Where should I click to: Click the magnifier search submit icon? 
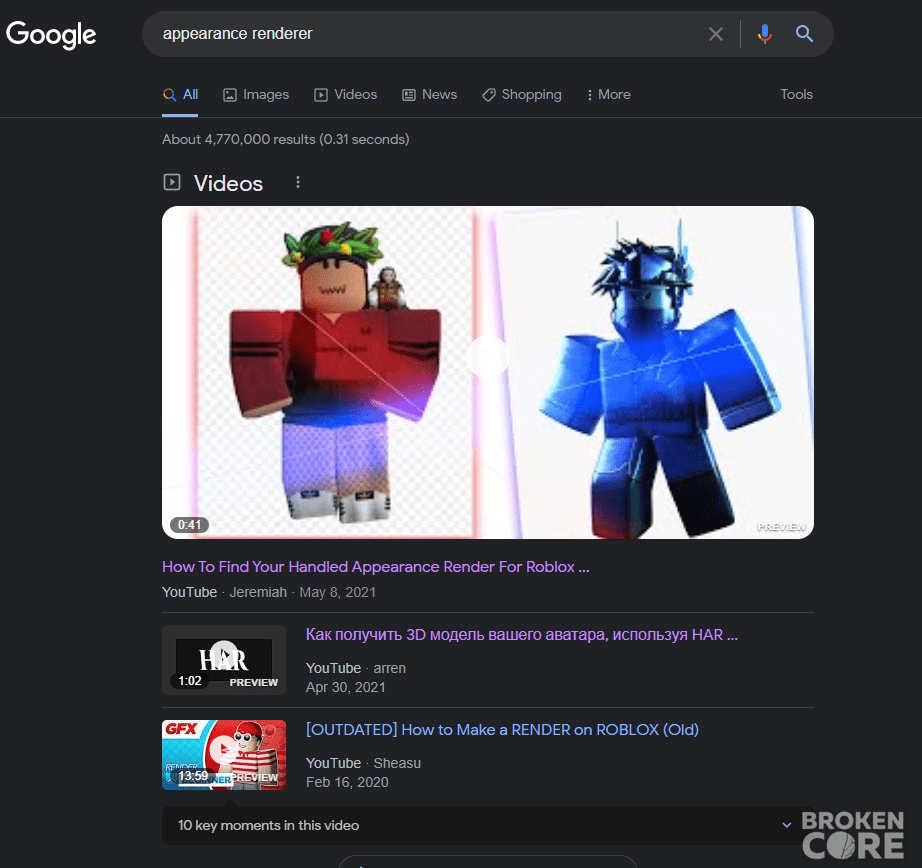coord(804,34)
